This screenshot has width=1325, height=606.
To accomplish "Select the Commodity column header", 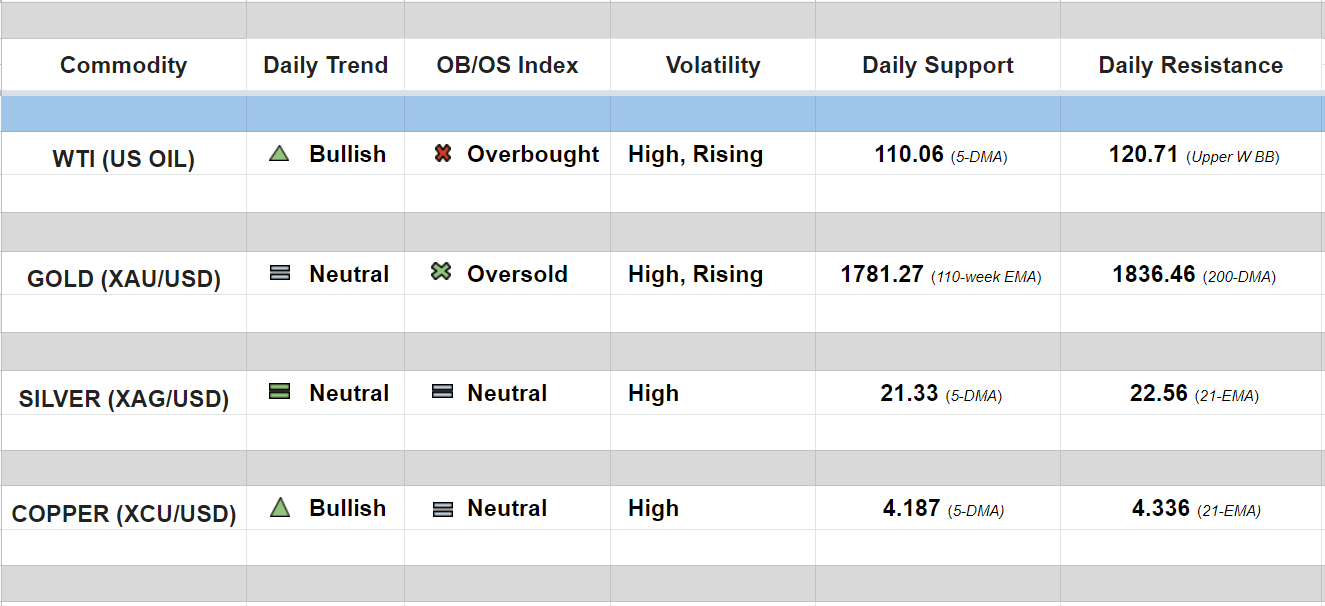I will coord(123,66).
